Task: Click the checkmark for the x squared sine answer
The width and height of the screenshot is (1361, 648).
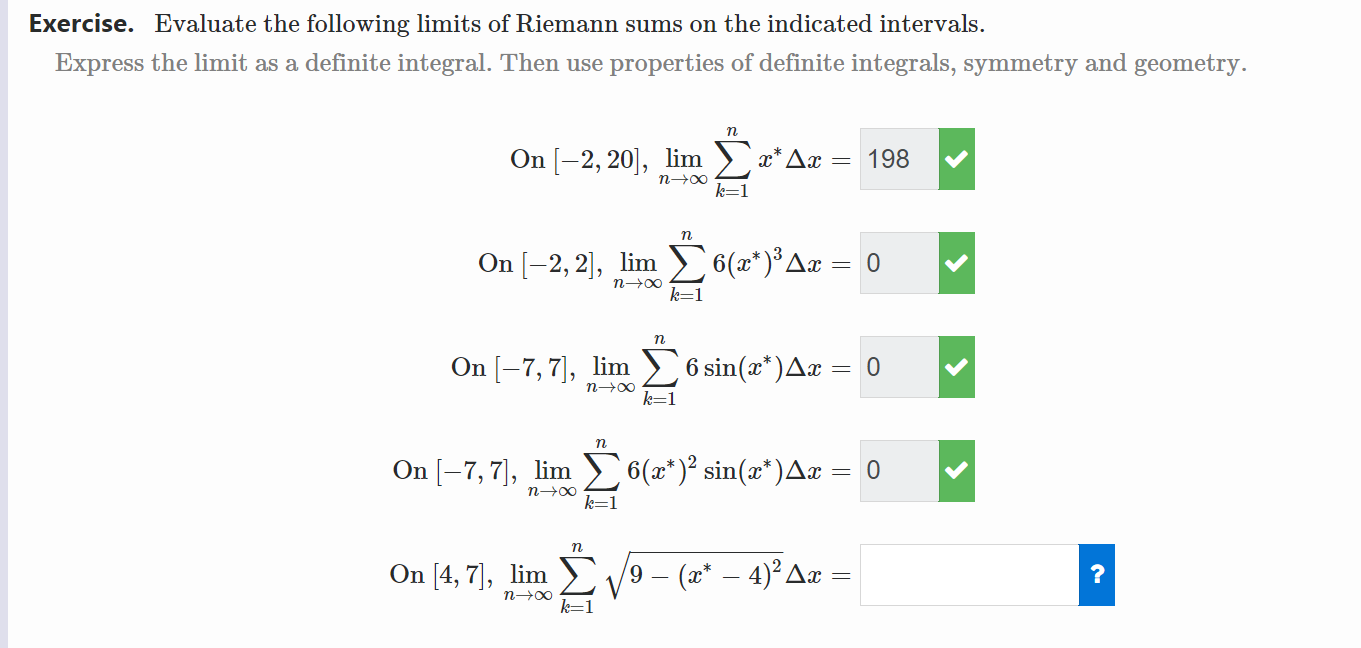Action: click(x=956, y=470)
